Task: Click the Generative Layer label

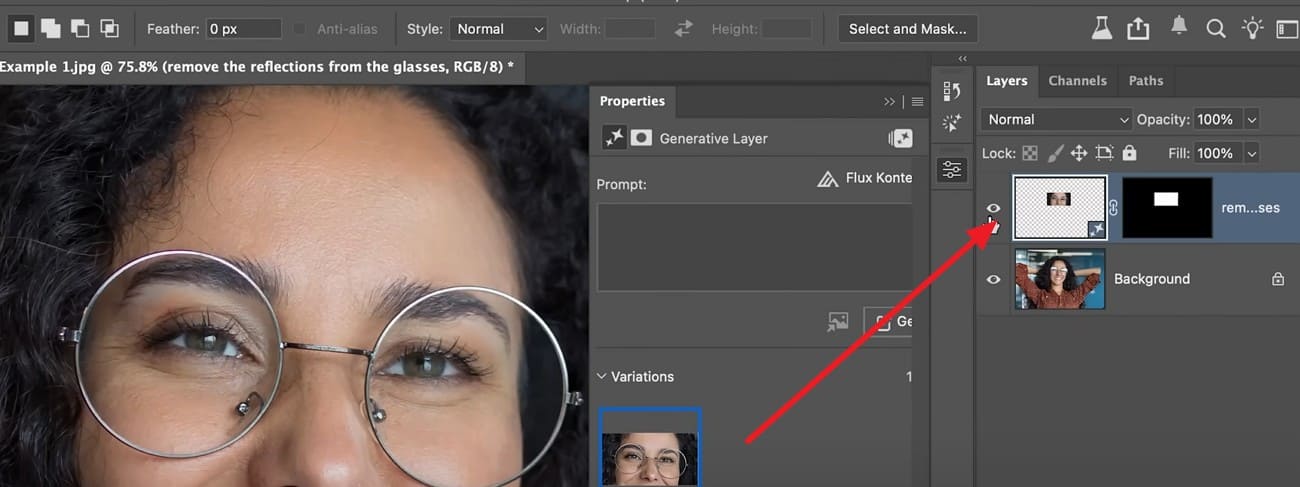Action: (x=714, y=138)
